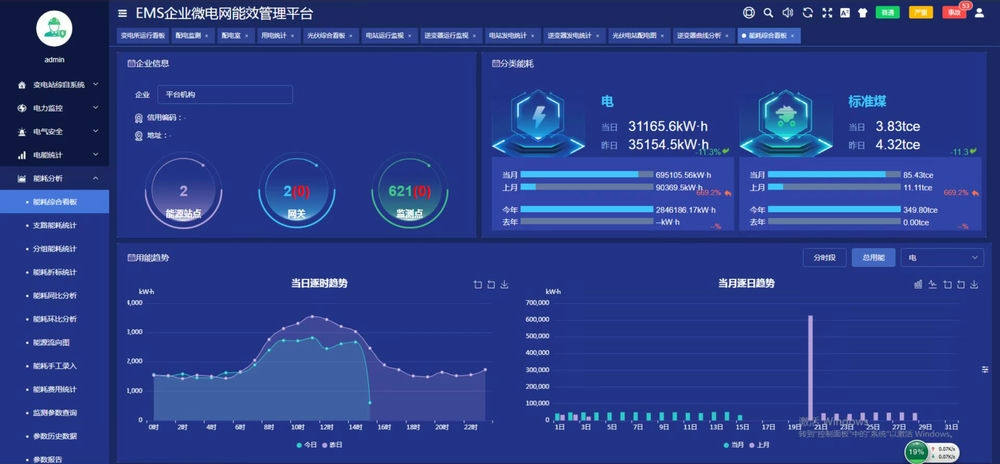Enter fullscreen using the expand icon

click(826, 13)
